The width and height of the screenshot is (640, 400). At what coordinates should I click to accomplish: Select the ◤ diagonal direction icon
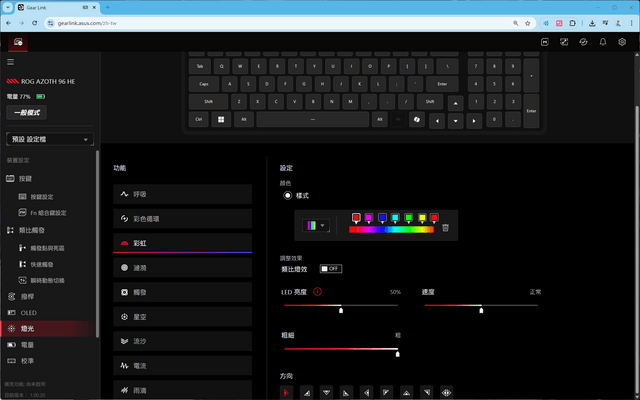pyautogui.click(x=386, y=393)
